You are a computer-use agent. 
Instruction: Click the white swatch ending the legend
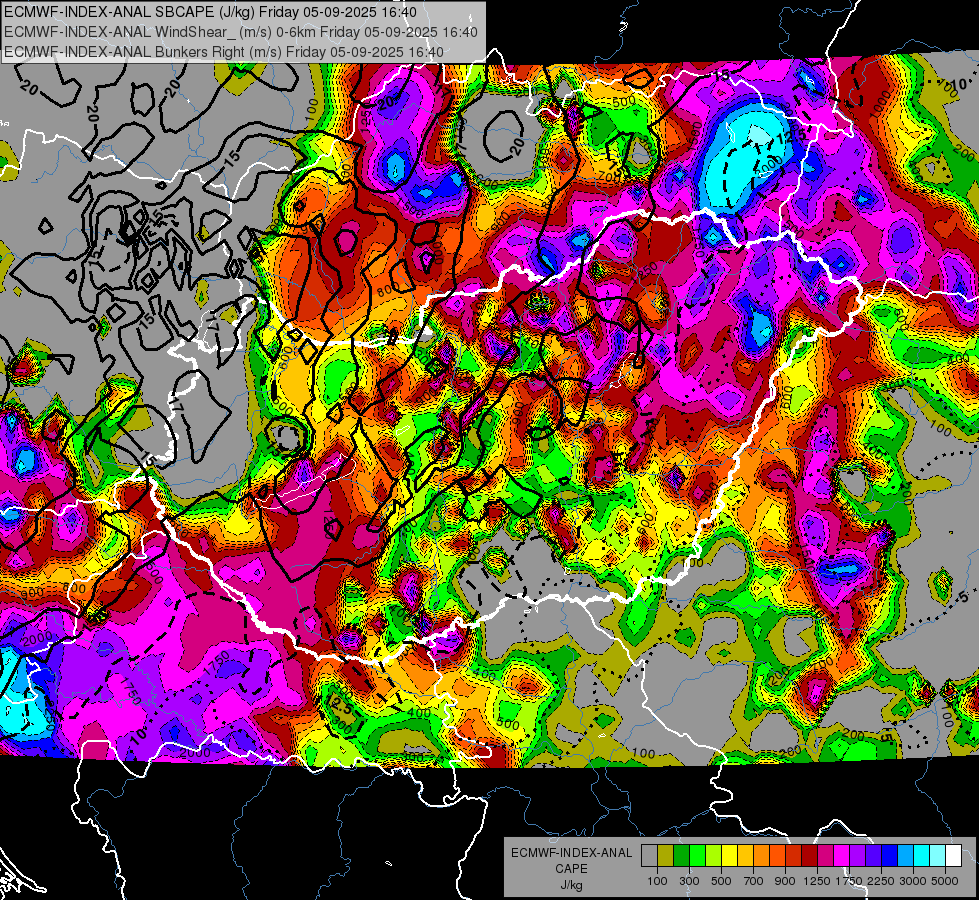pyautogui.click(x=953, y=856)
